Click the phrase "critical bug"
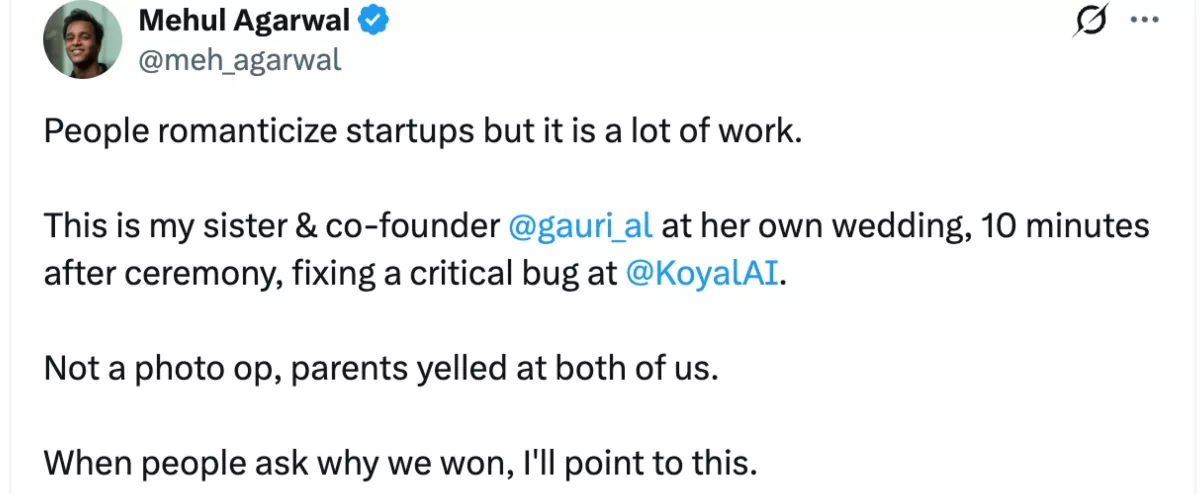Viewport: 1200px width, 494px height. 472,274
